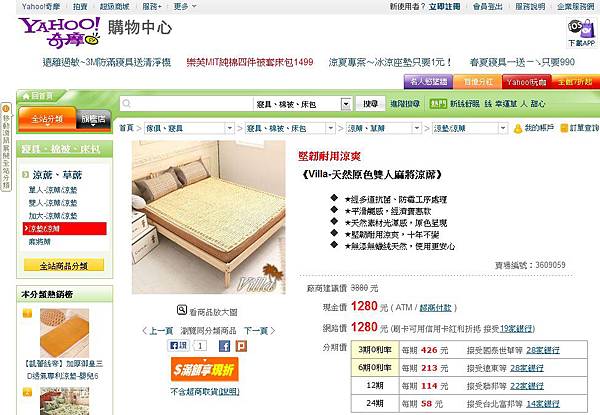Click the search button
Viewport: 600px width, 415px height.
coord(370,104)
